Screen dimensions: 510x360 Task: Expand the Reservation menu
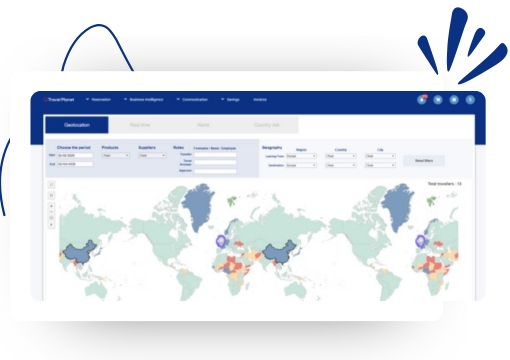click(98, 99)
